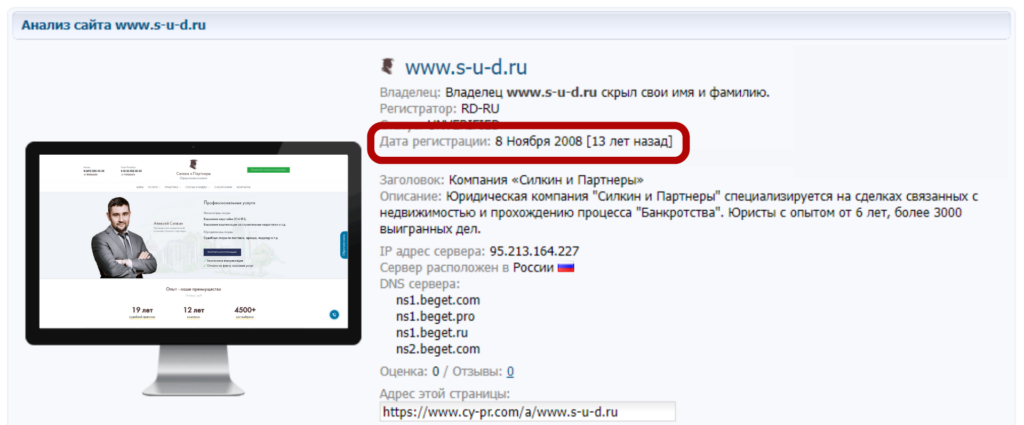
Task: Click the registrar value RD-RU
Action: pos(480,108)
